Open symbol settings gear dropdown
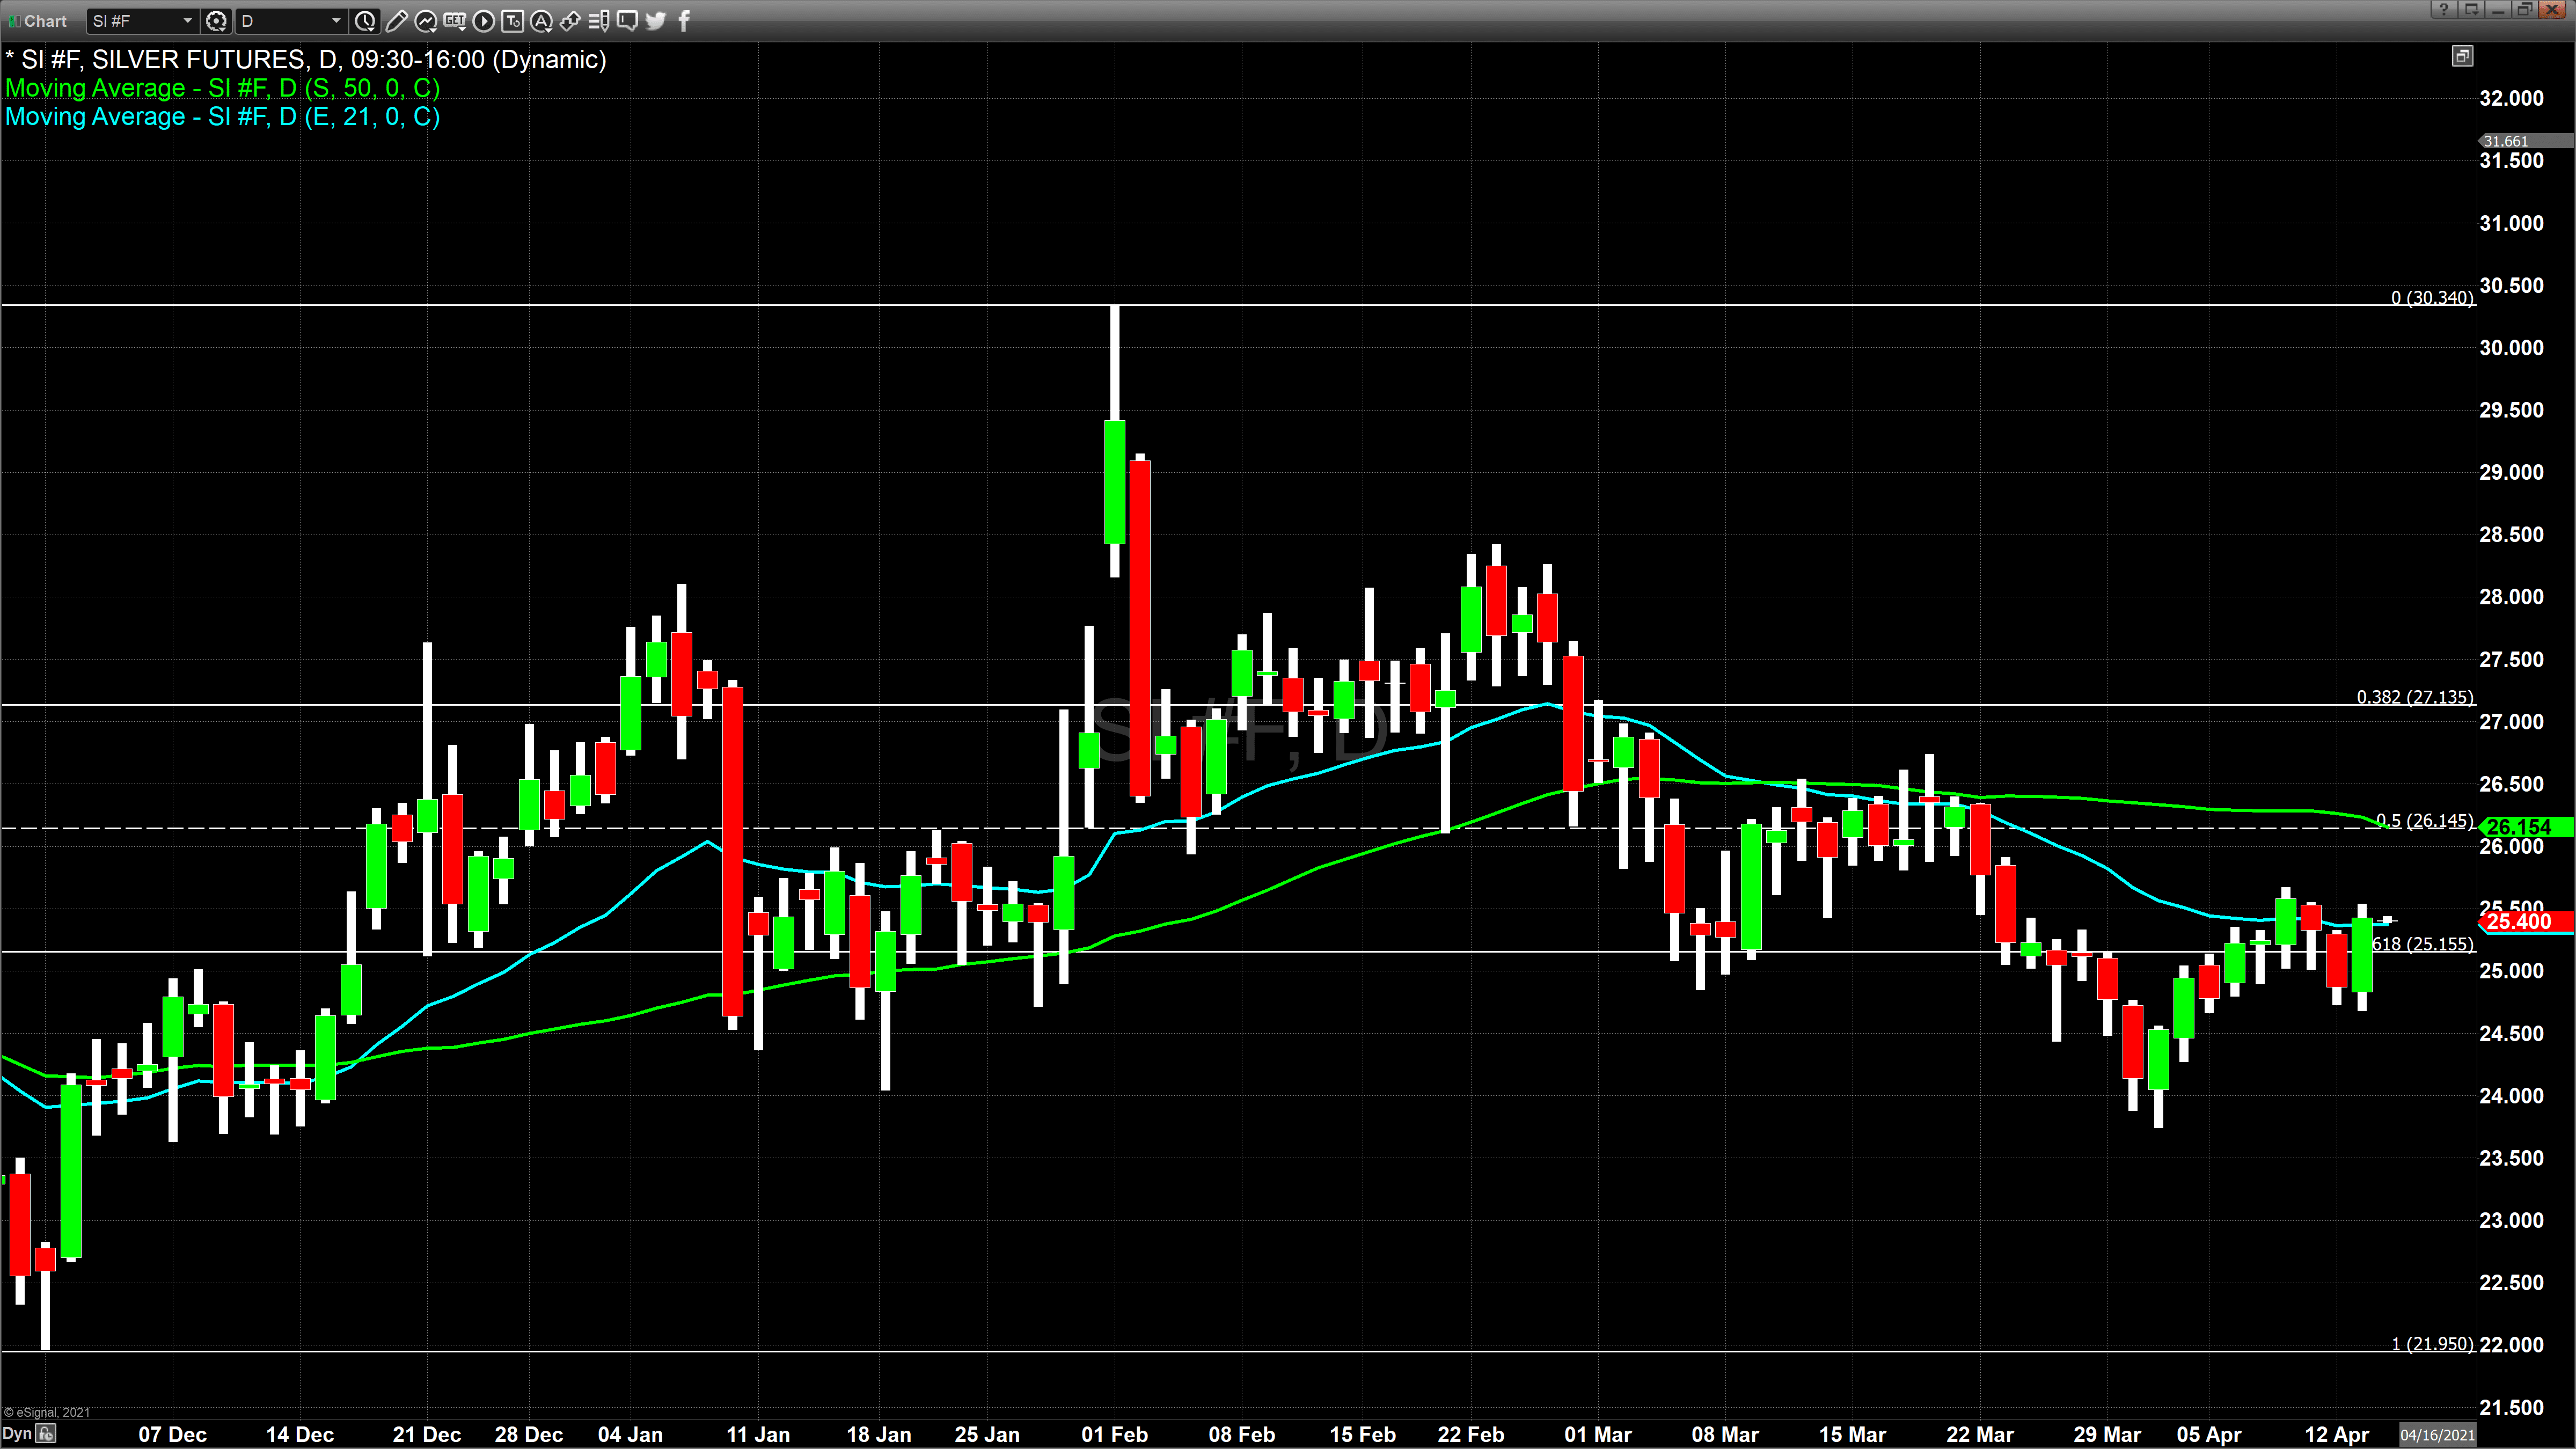 coord(216,20)
